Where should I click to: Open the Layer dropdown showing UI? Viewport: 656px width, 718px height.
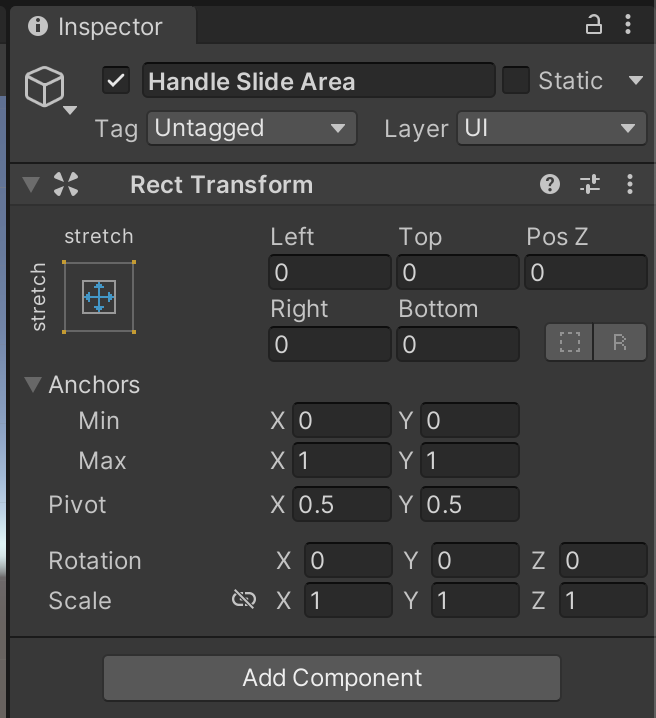[551, 128]
